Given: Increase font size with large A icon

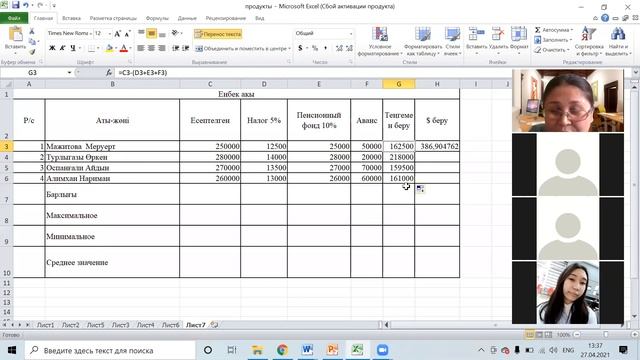Looking at the screenshot, I should (118, 33).
